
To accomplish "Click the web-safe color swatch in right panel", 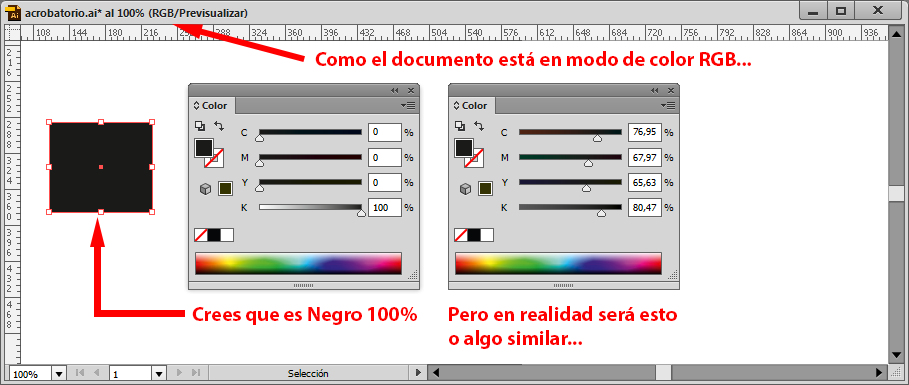I will coord(485,188).
